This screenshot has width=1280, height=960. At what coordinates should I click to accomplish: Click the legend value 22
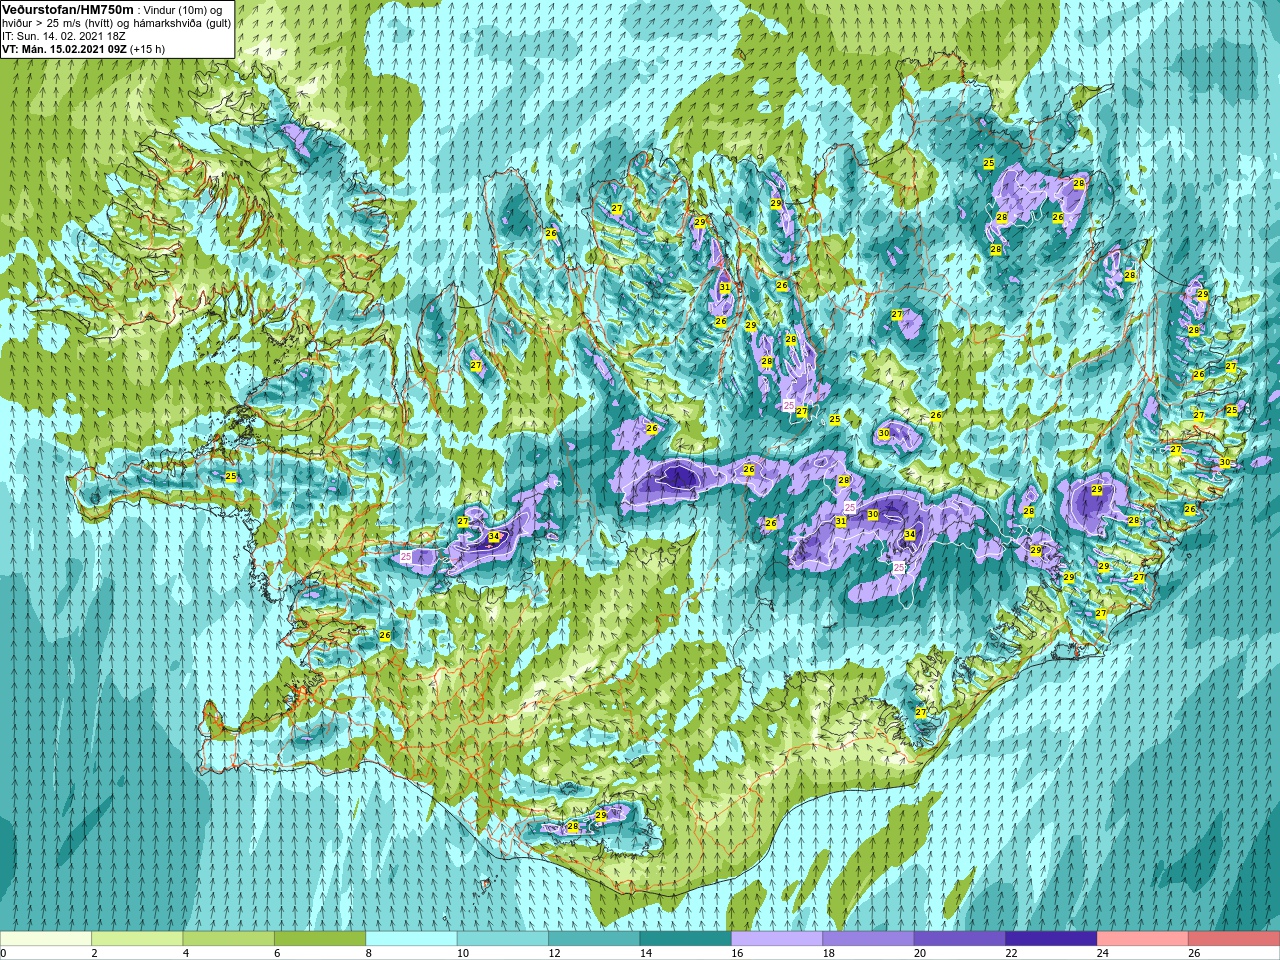point(1011,953)
